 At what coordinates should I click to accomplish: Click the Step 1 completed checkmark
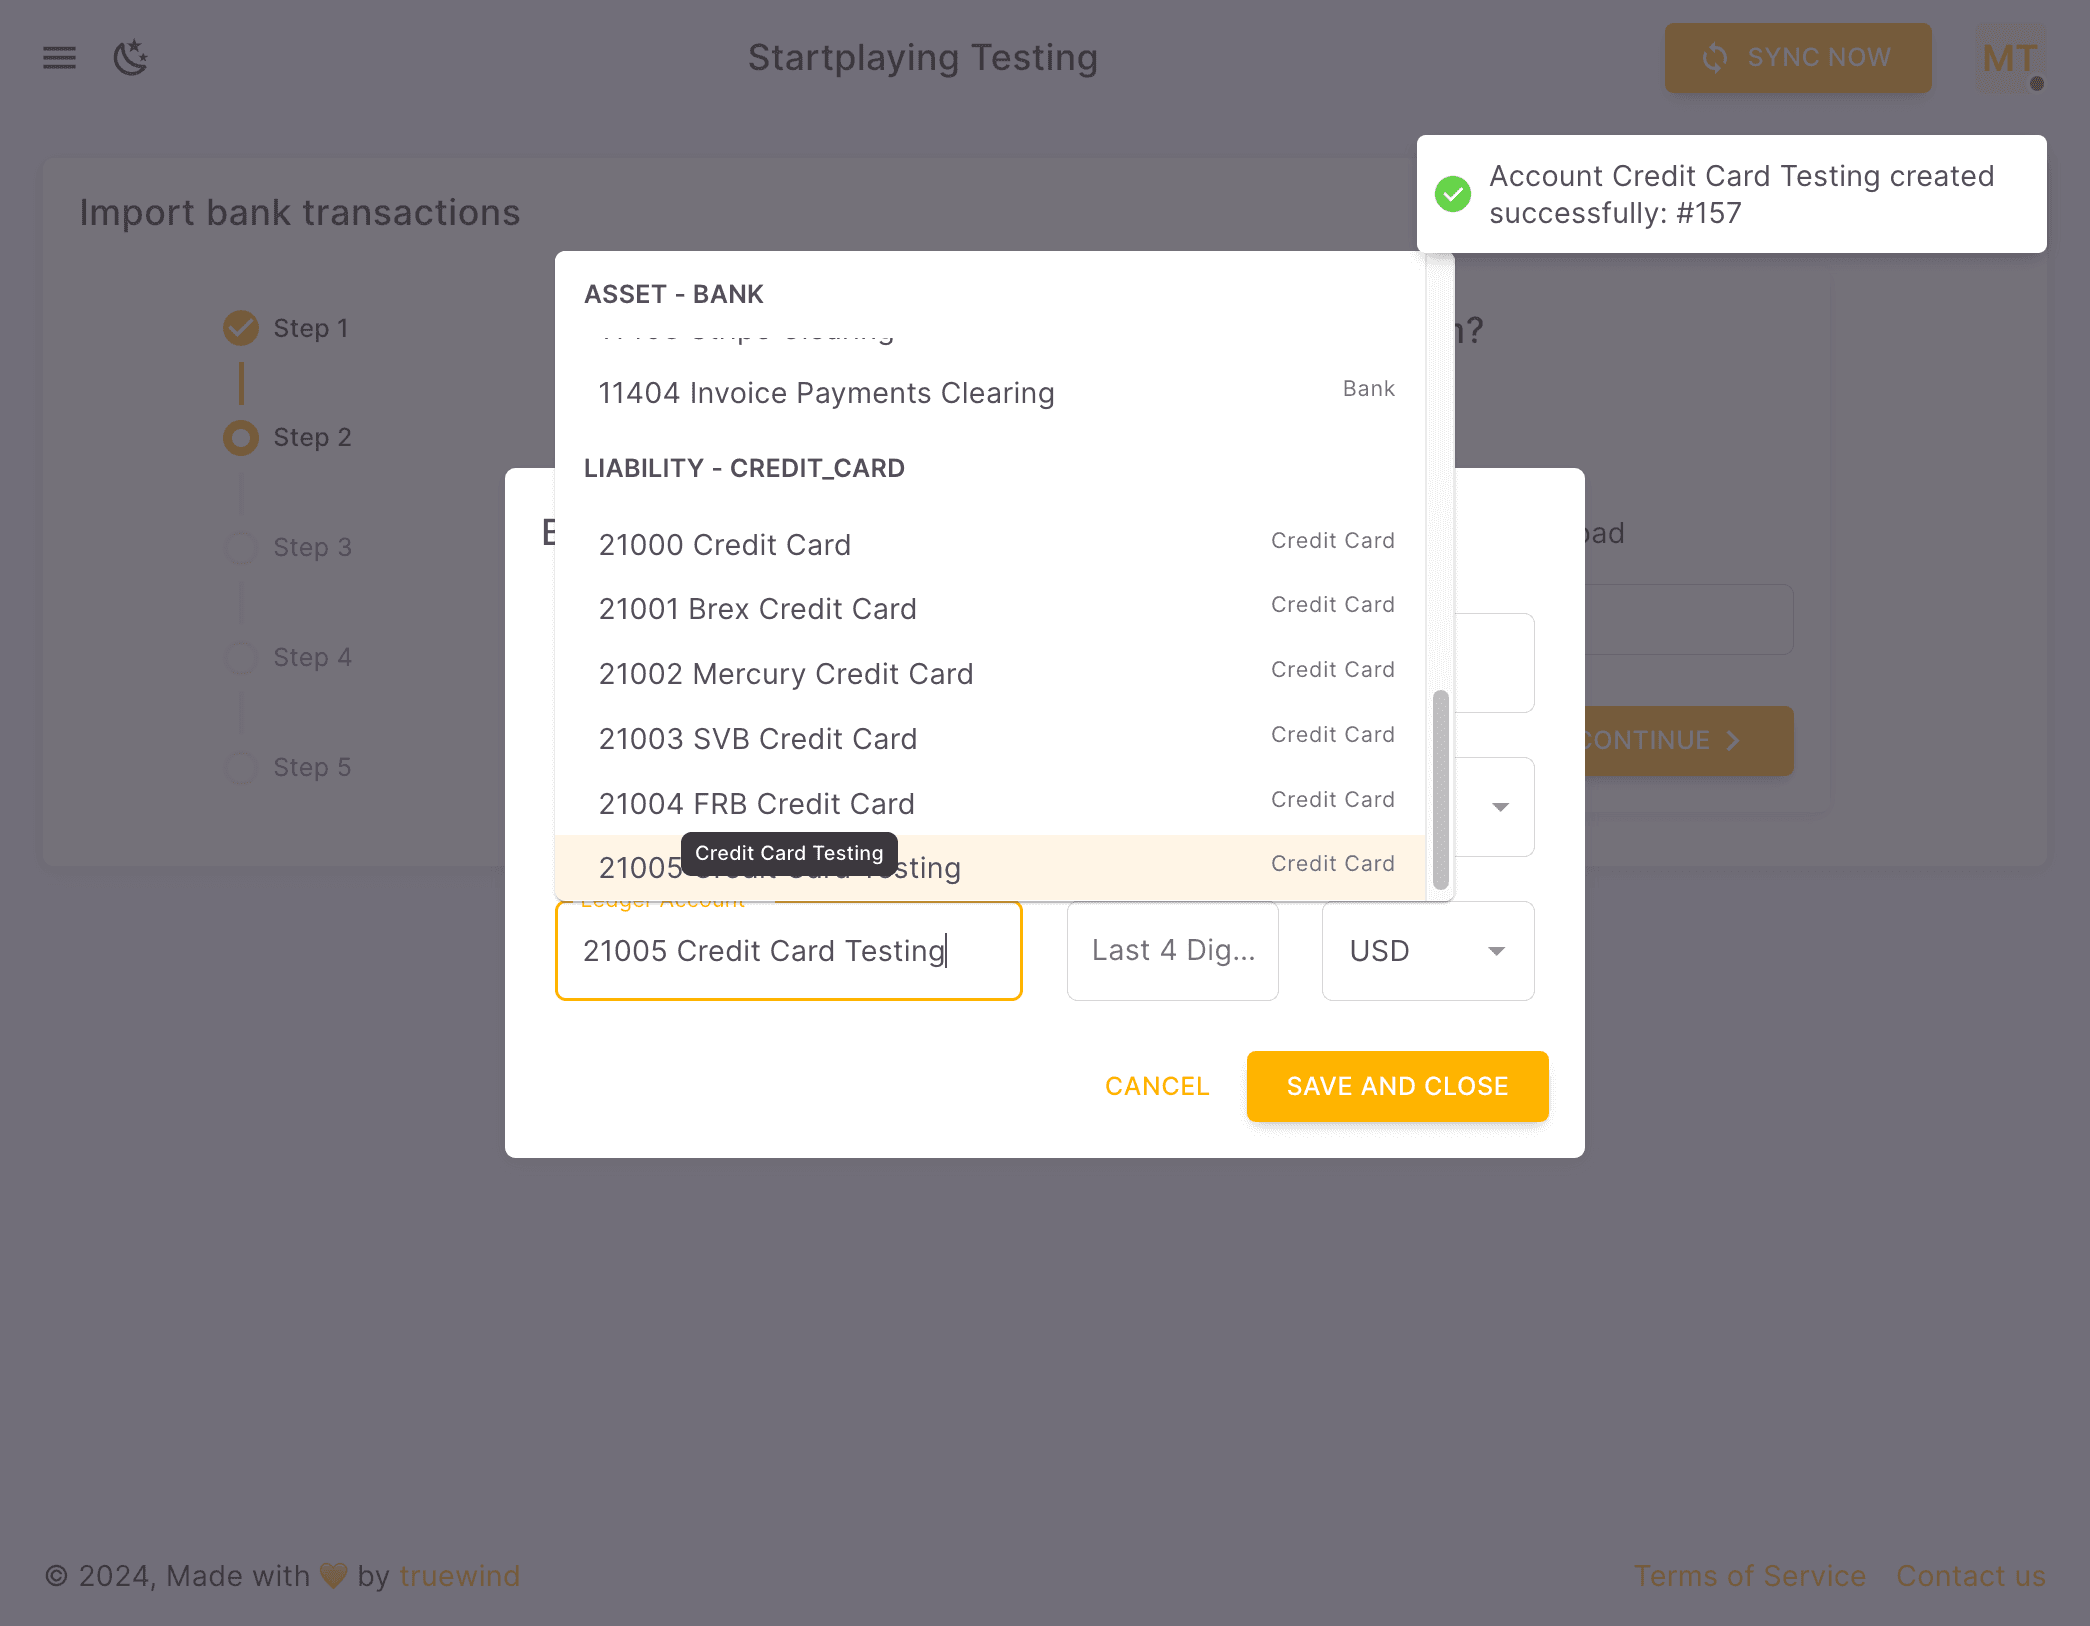click(240, 328)
